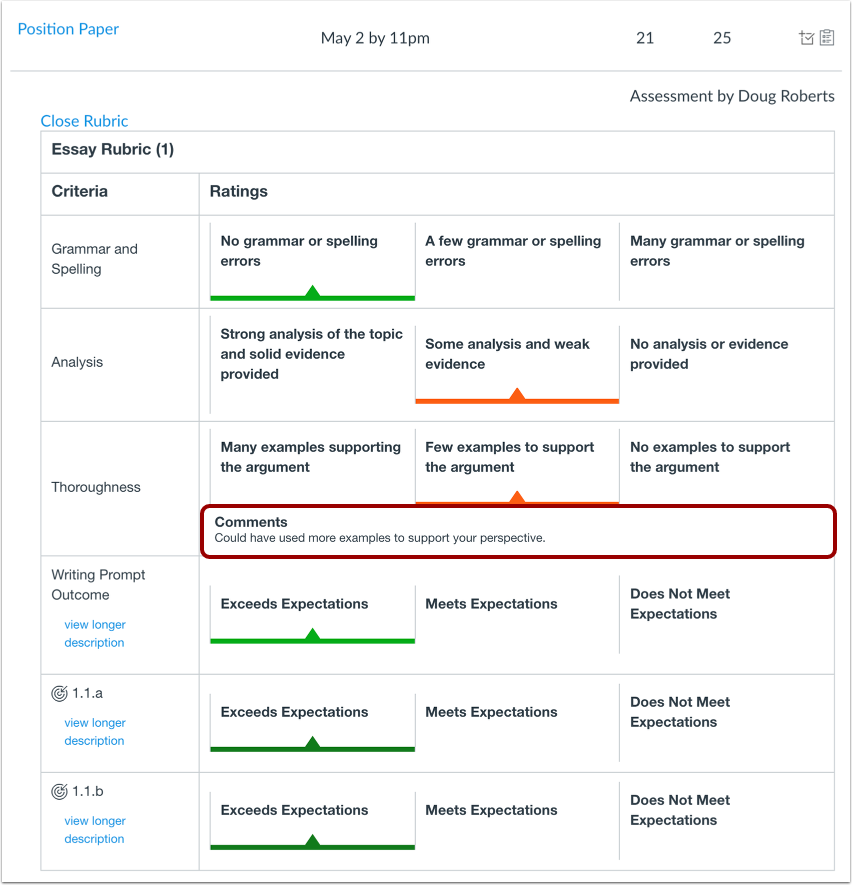
Task: Click the outcome target icon beside 1.1.b
Action: pyautogui.click(x=59, y=792)
